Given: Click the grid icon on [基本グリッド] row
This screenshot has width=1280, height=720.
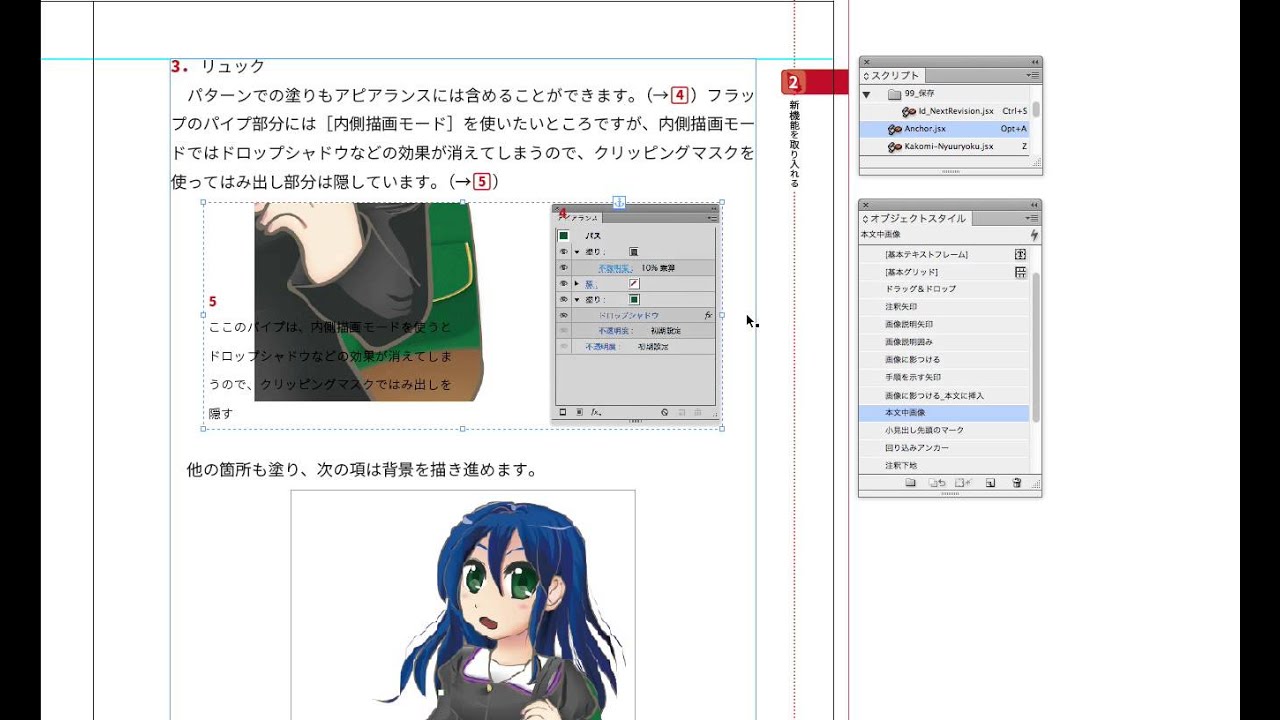Looking at the screenshot, I should pos(1020,272).
